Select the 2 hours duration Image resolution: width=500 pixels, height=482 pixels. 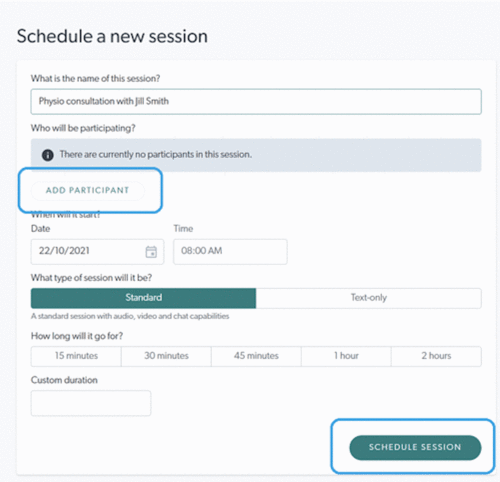436,356
